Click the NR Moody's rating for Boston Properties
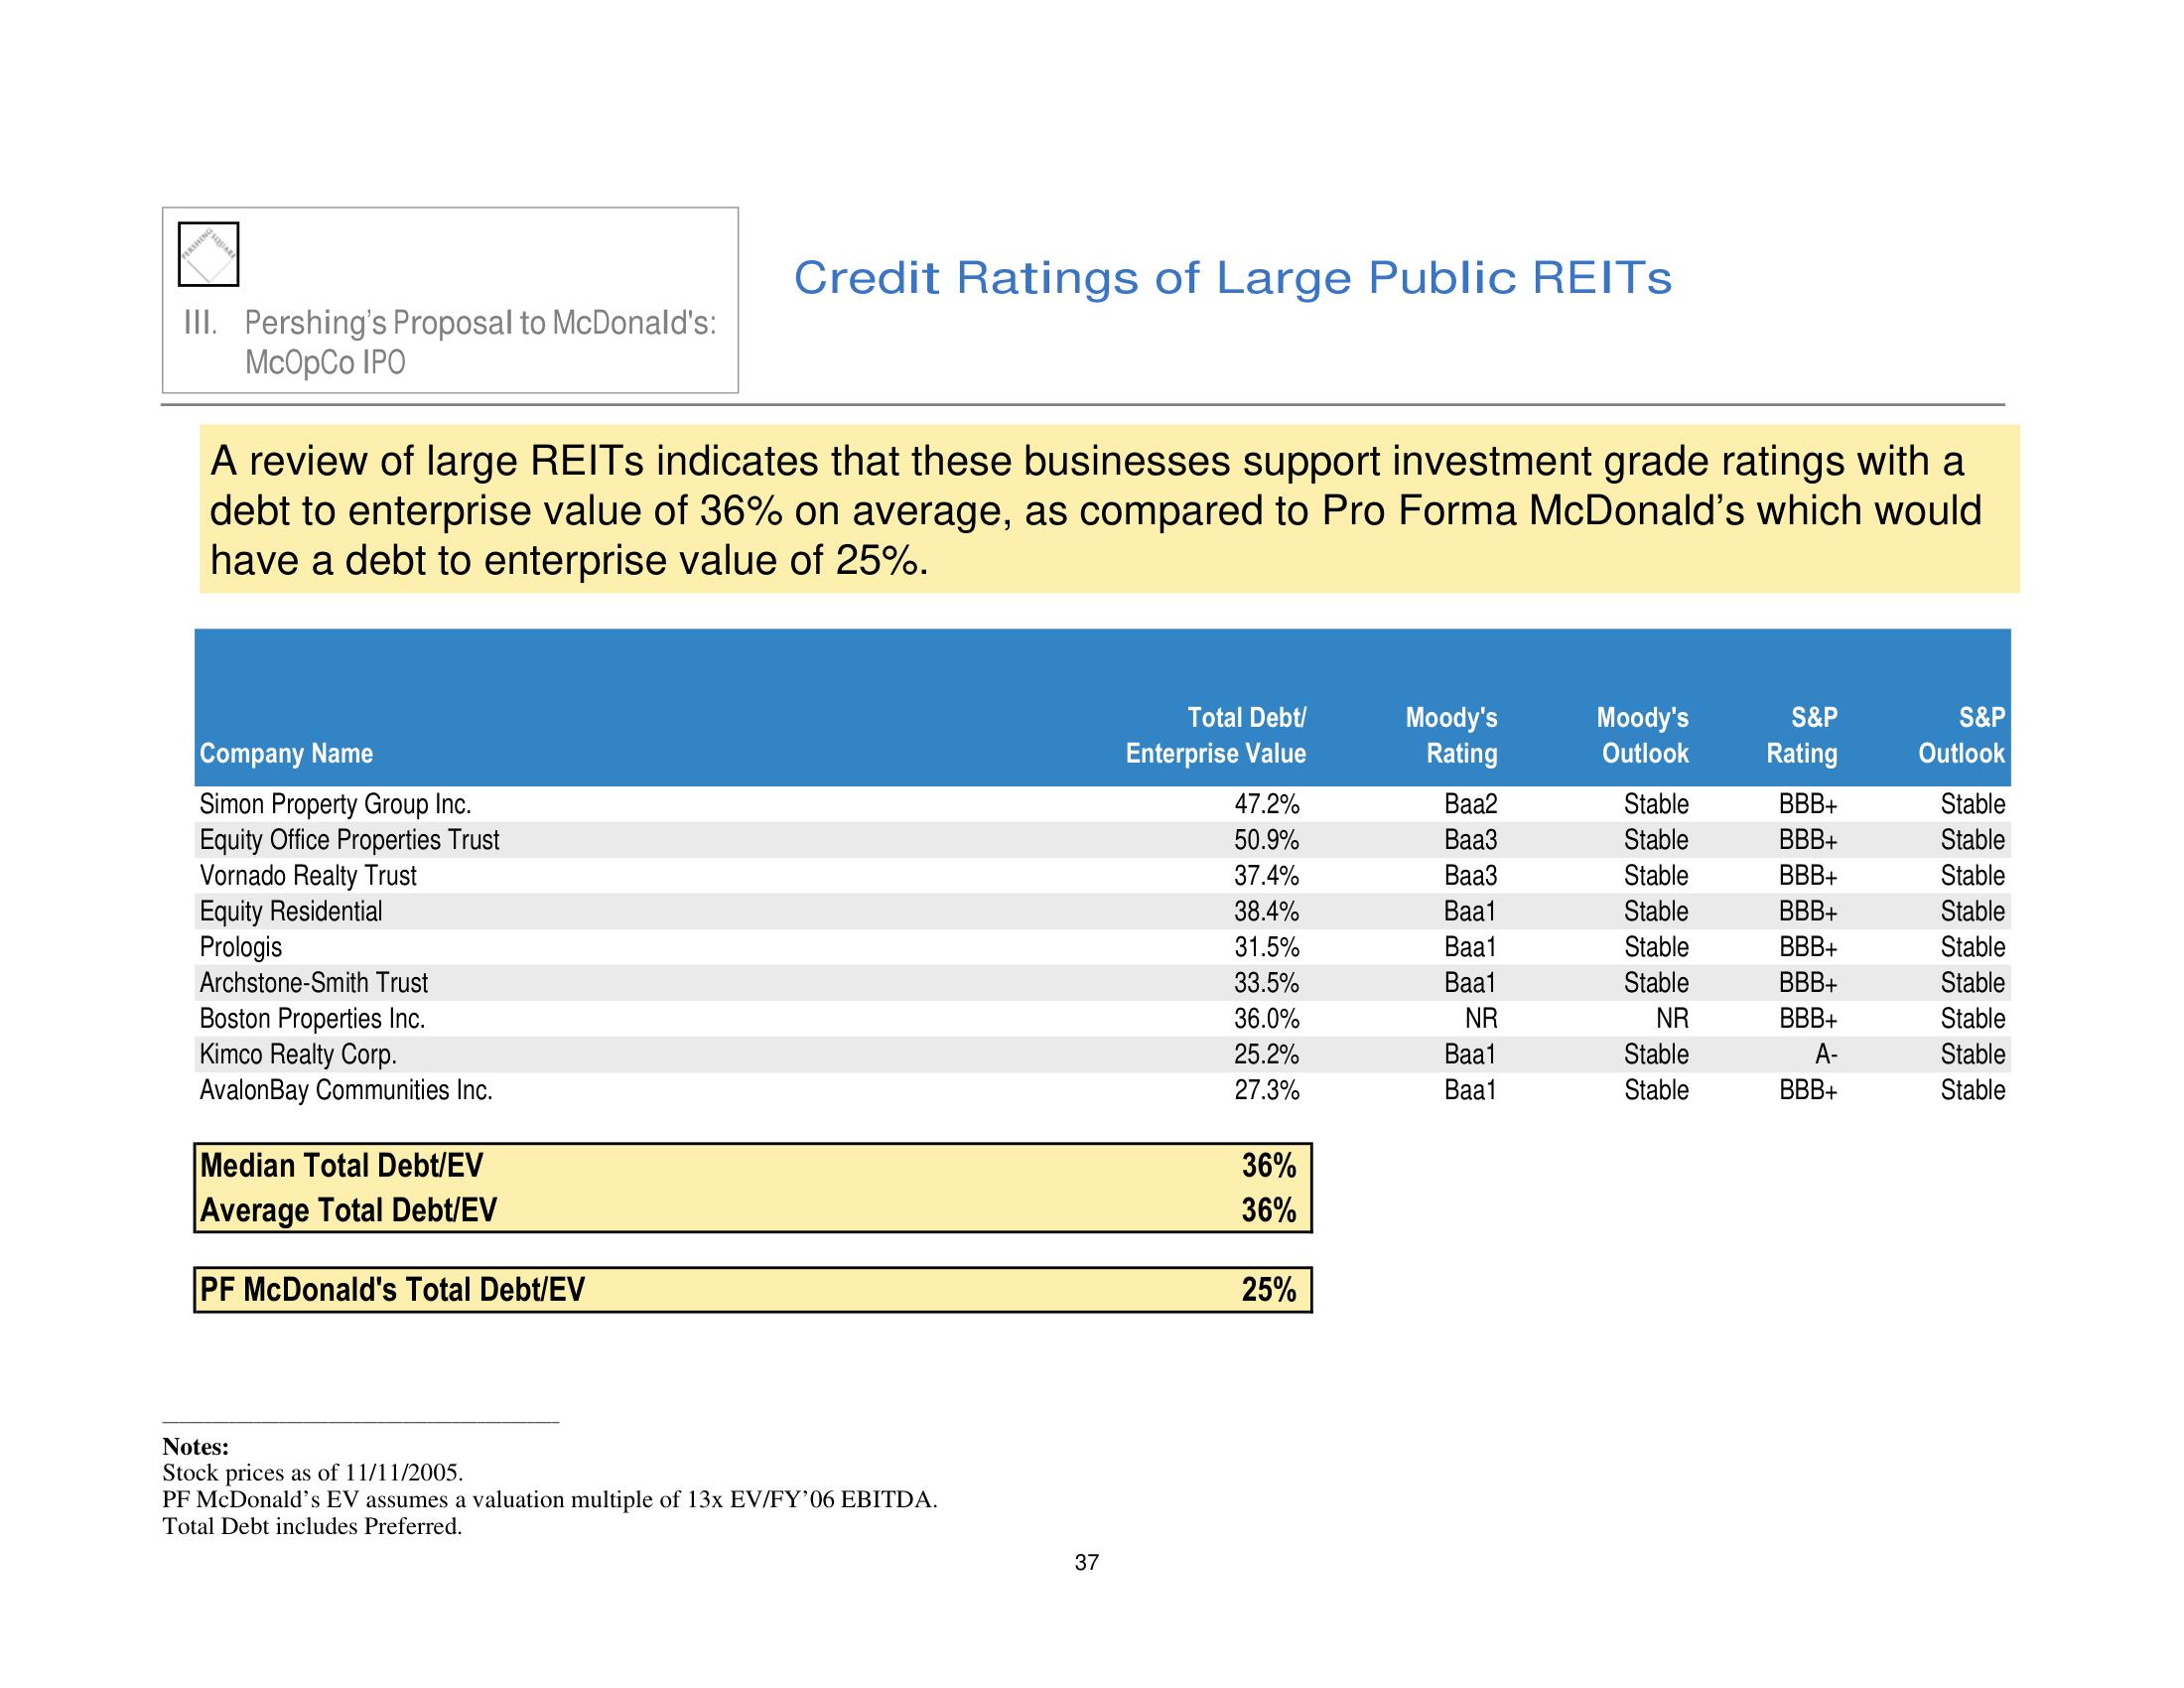 pyautogui.click(x=1481, y=1019)
